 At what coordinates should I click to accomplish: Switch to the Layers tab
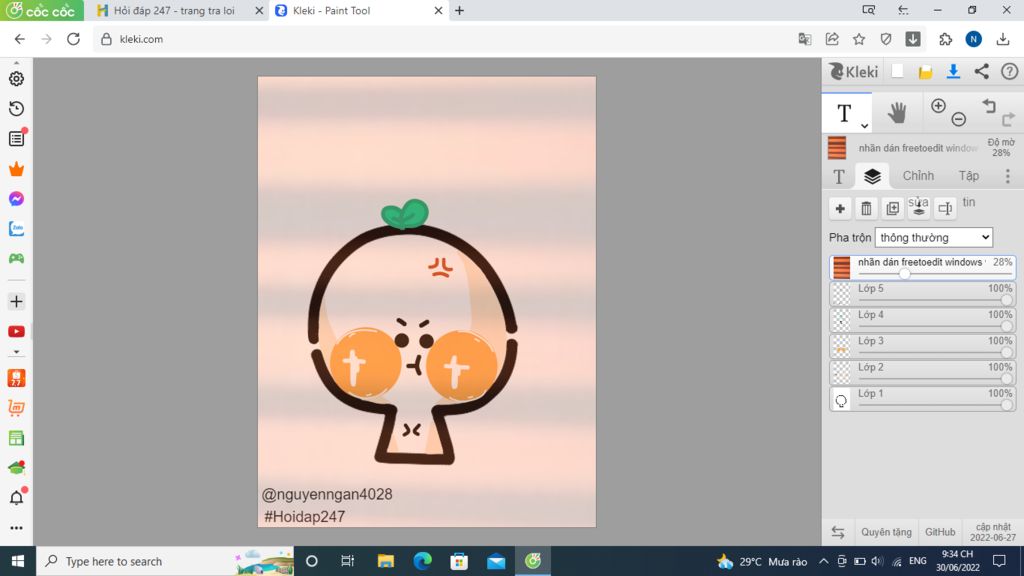(x=872, y=176)
